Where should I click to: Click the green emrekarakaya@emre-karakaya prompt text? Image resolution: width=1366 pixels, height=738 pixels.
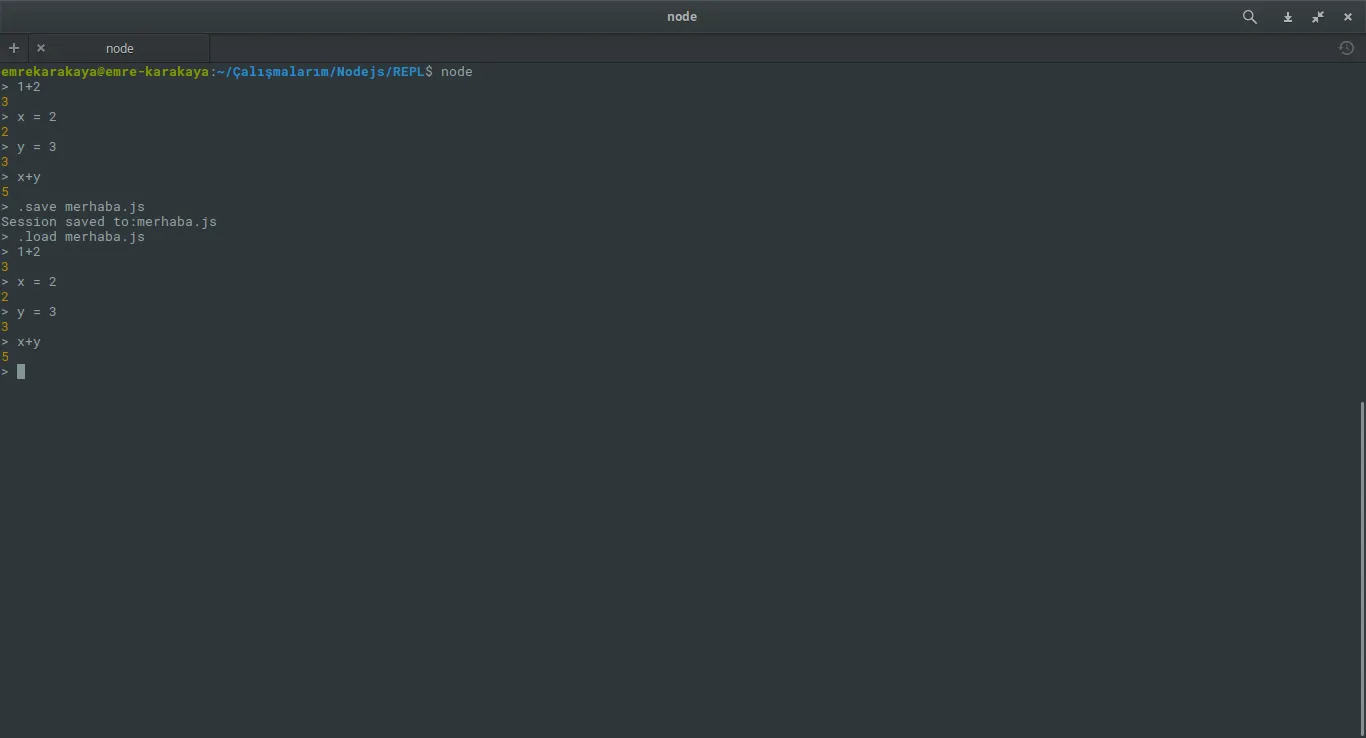pos(105,72)
